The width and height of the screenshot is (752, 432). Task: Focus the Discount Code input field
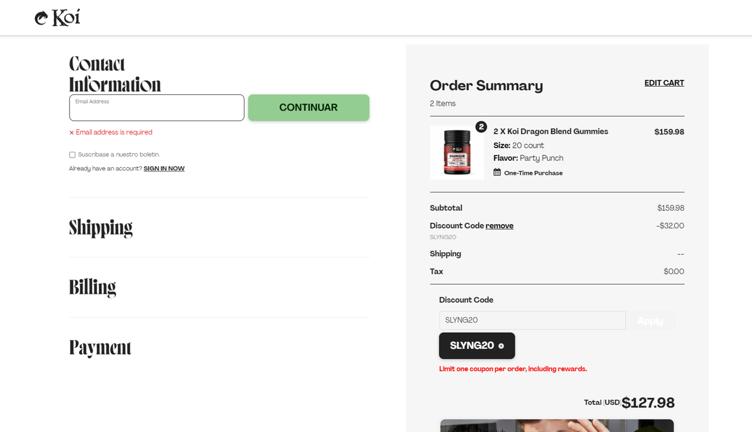[532, 320]
